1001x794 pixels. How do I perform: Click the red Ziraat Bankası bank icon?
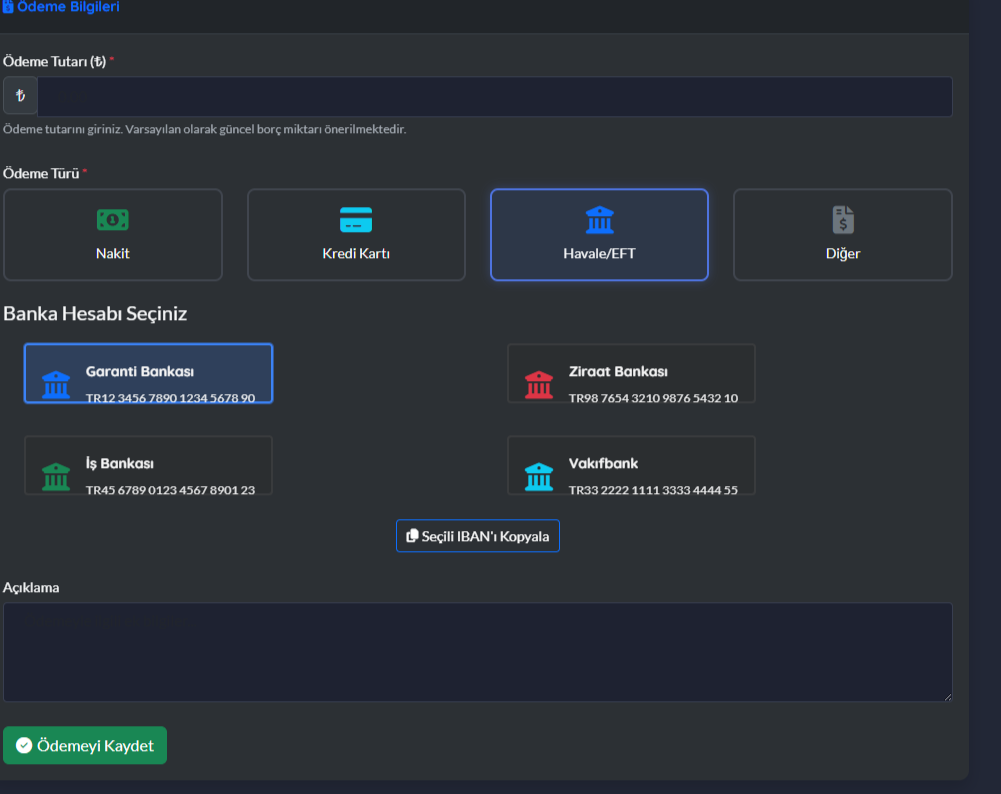(539, 384)
